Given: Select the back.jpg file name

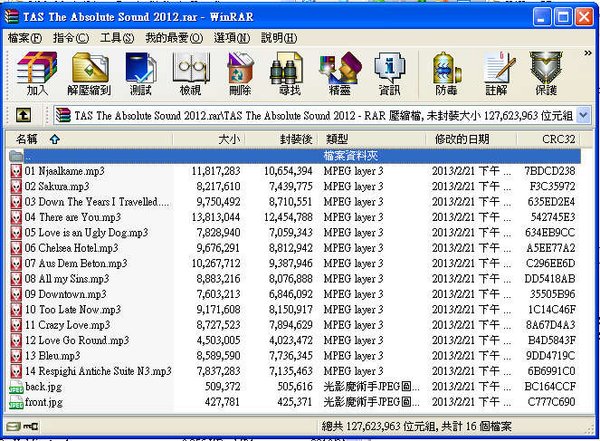Looking at the screenshot, I should tap(43, 387).
